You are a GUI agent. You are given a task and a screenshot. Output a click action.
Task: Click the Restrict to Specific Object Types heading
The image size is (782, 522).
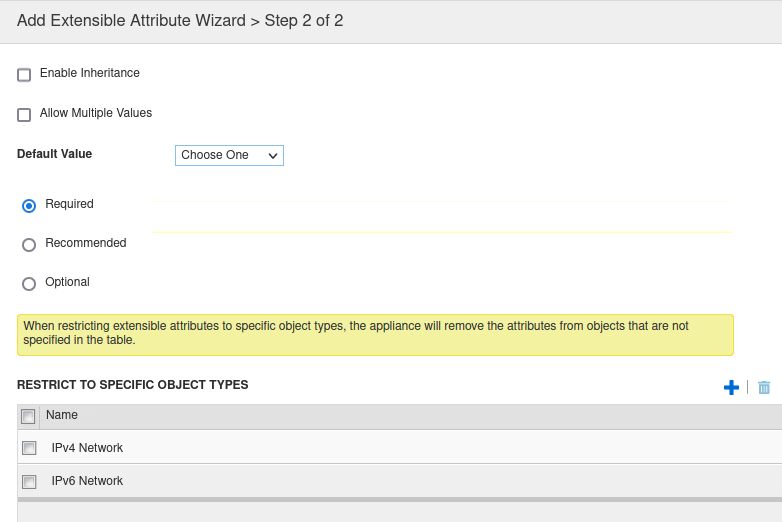pyautogui.click(x=133, y=385)
